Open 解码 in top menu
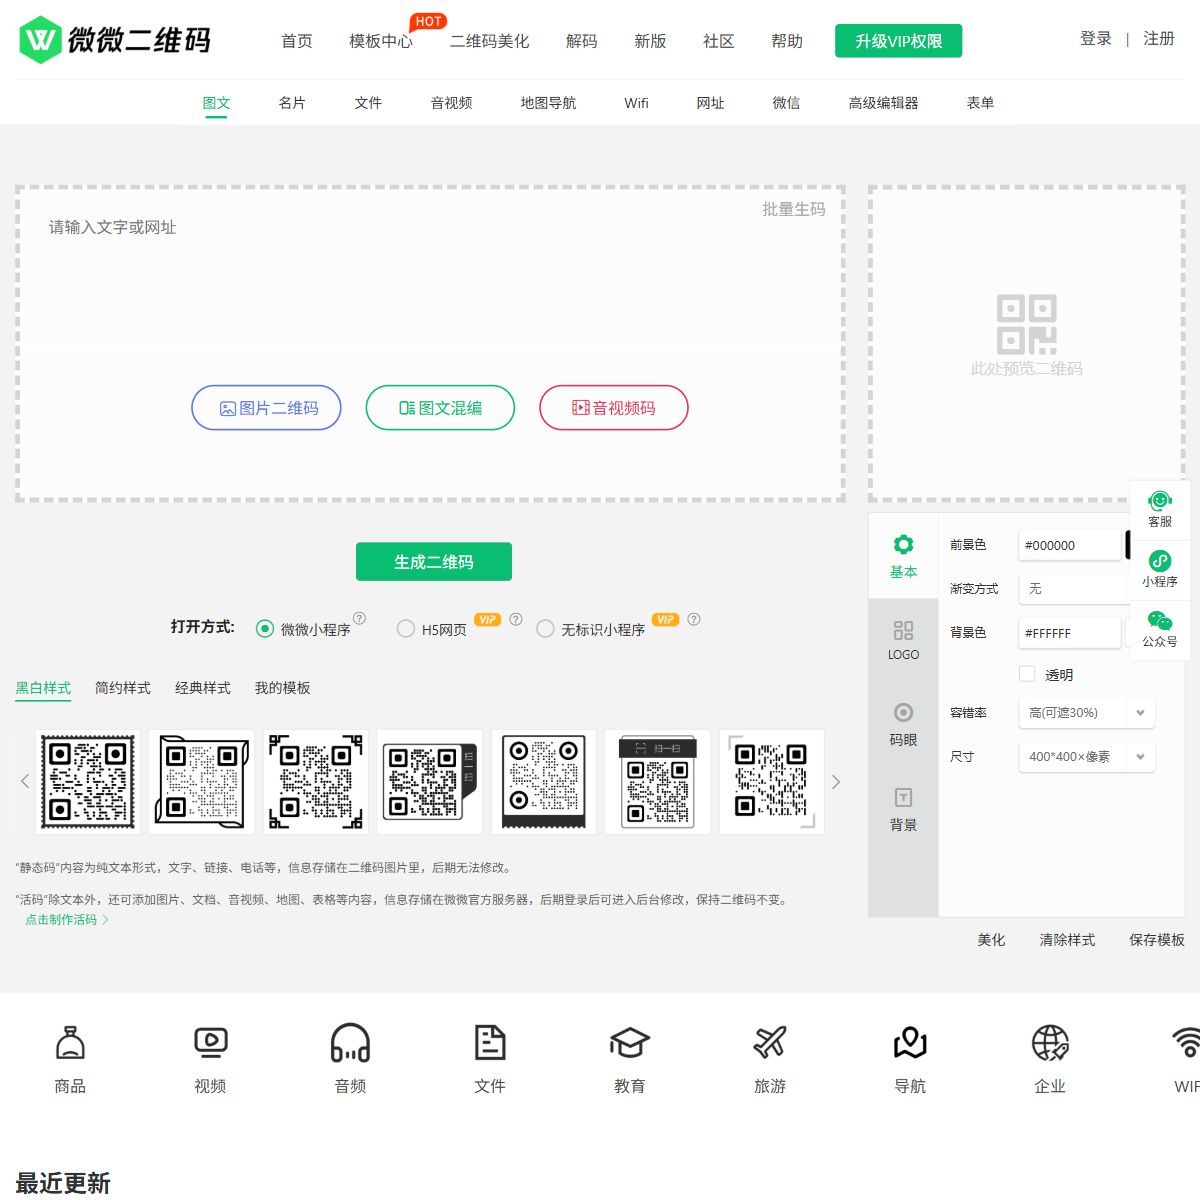The width and height of the screenshot is (1200, 1200). 582,41
